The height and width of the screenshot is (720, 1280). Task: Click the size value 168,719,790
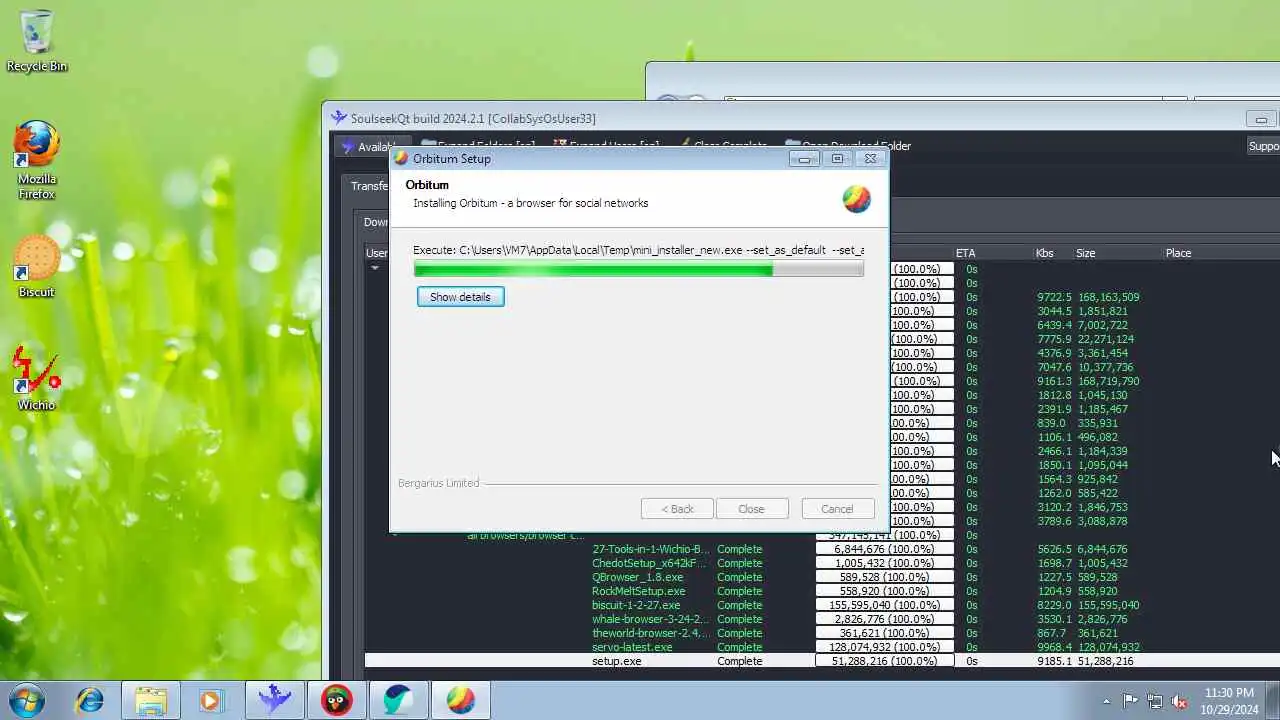tap(1108, 381)
